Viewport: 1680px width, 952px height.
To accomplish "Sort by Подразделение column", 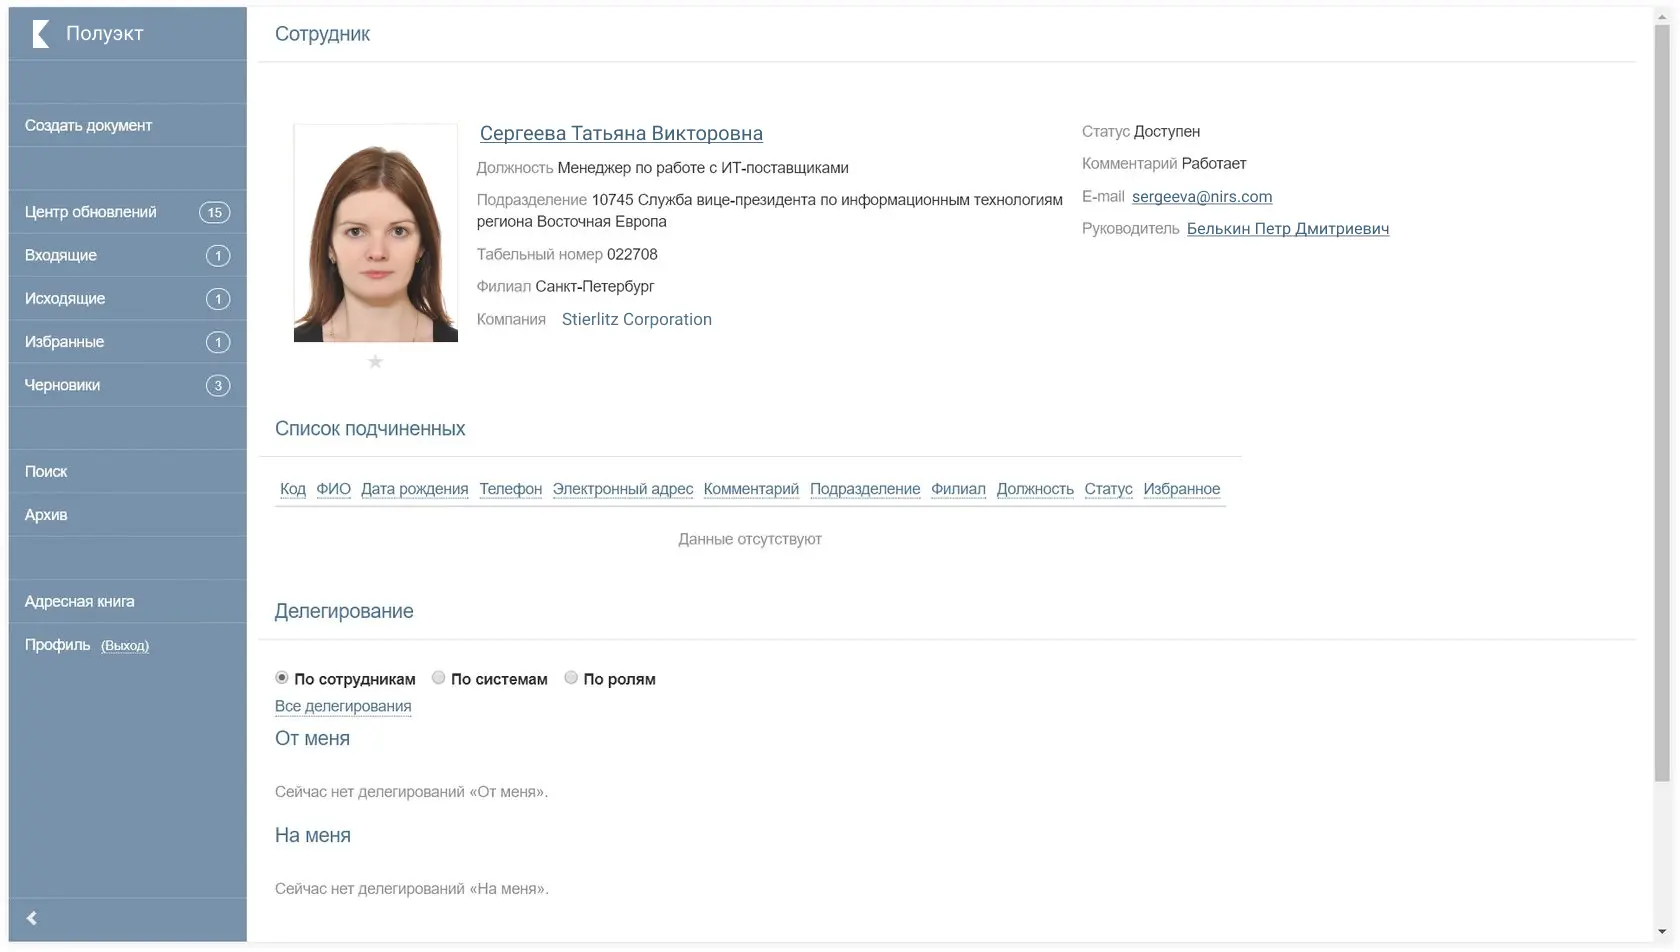I will tap(865, 489).
